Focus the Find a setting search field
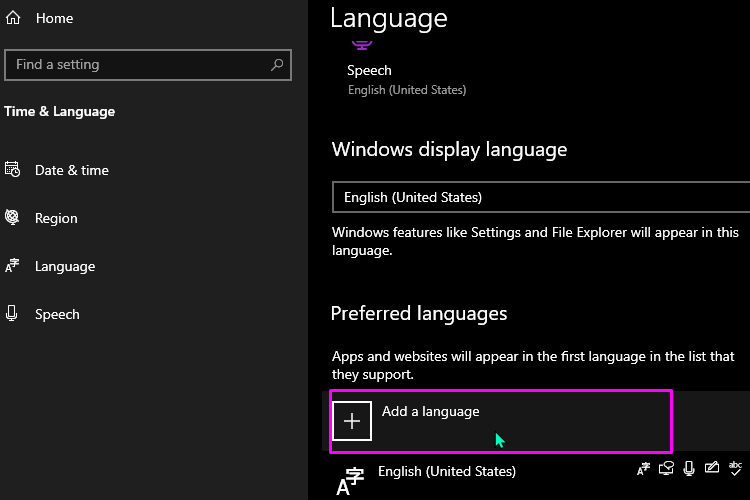Screen dimensions: 750x500 click(148, 65)
